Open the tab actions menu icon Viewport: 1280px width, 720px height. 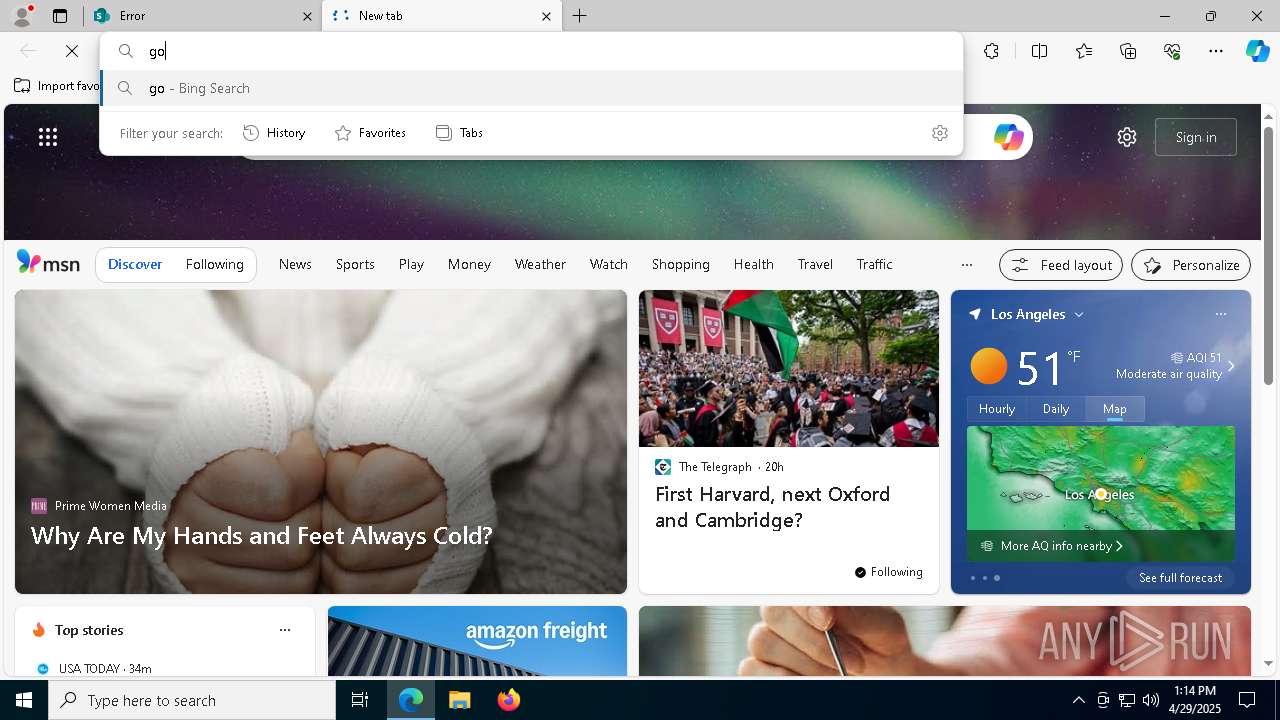pyautogui.click(x=60, y=16)
